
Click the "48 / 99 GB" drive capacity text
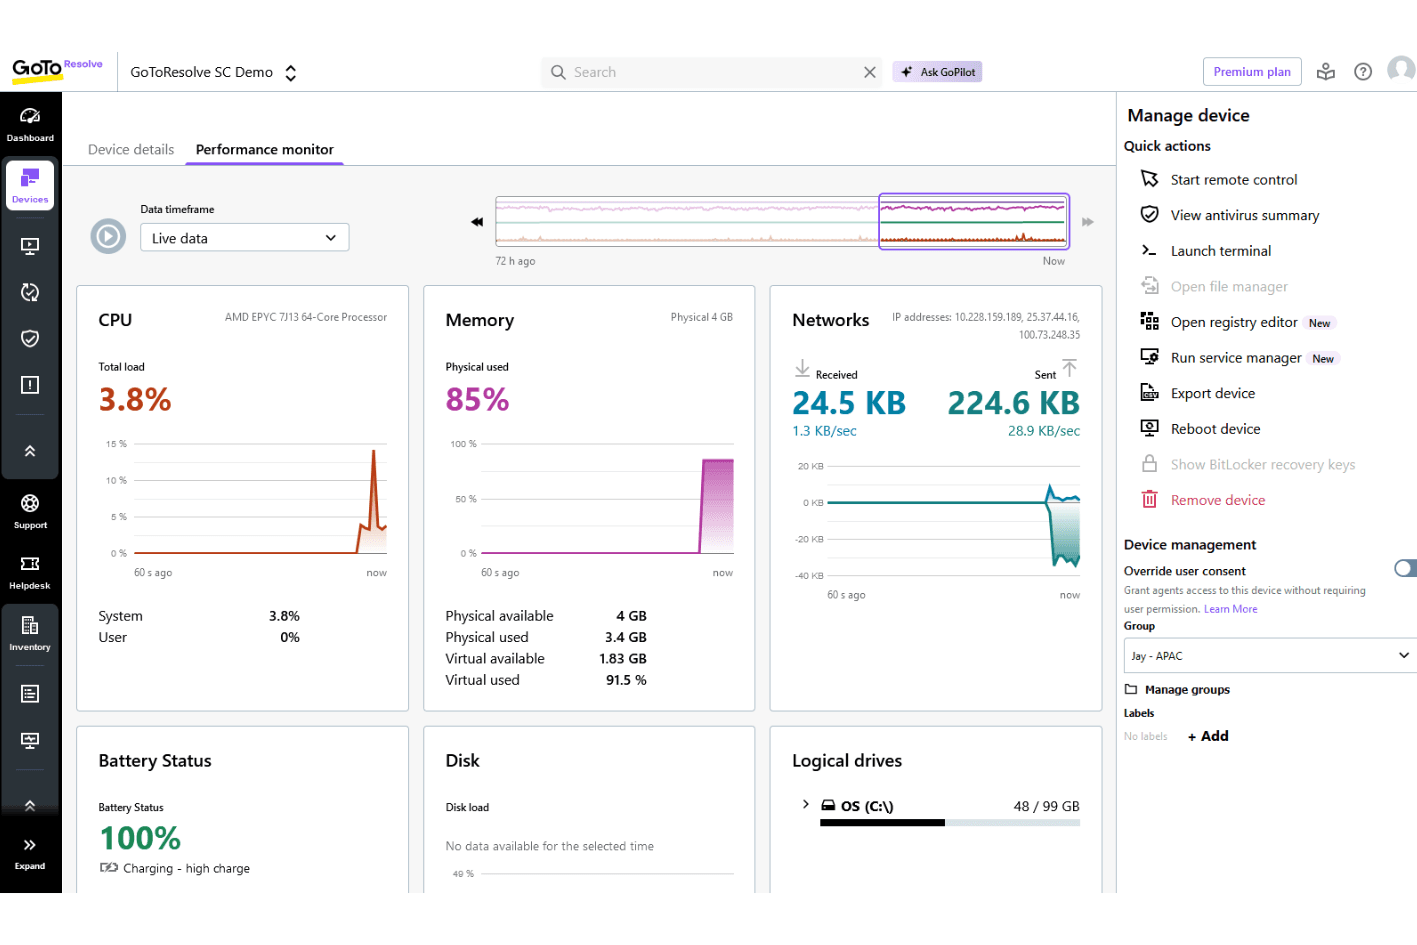point(1046,806)
